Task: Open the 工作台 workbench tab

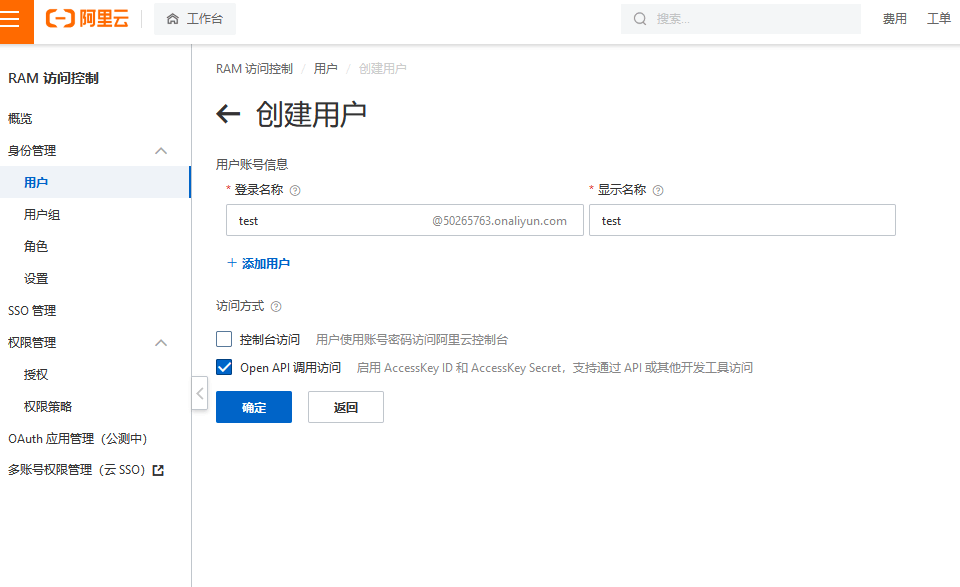Action: coord(195,19)
